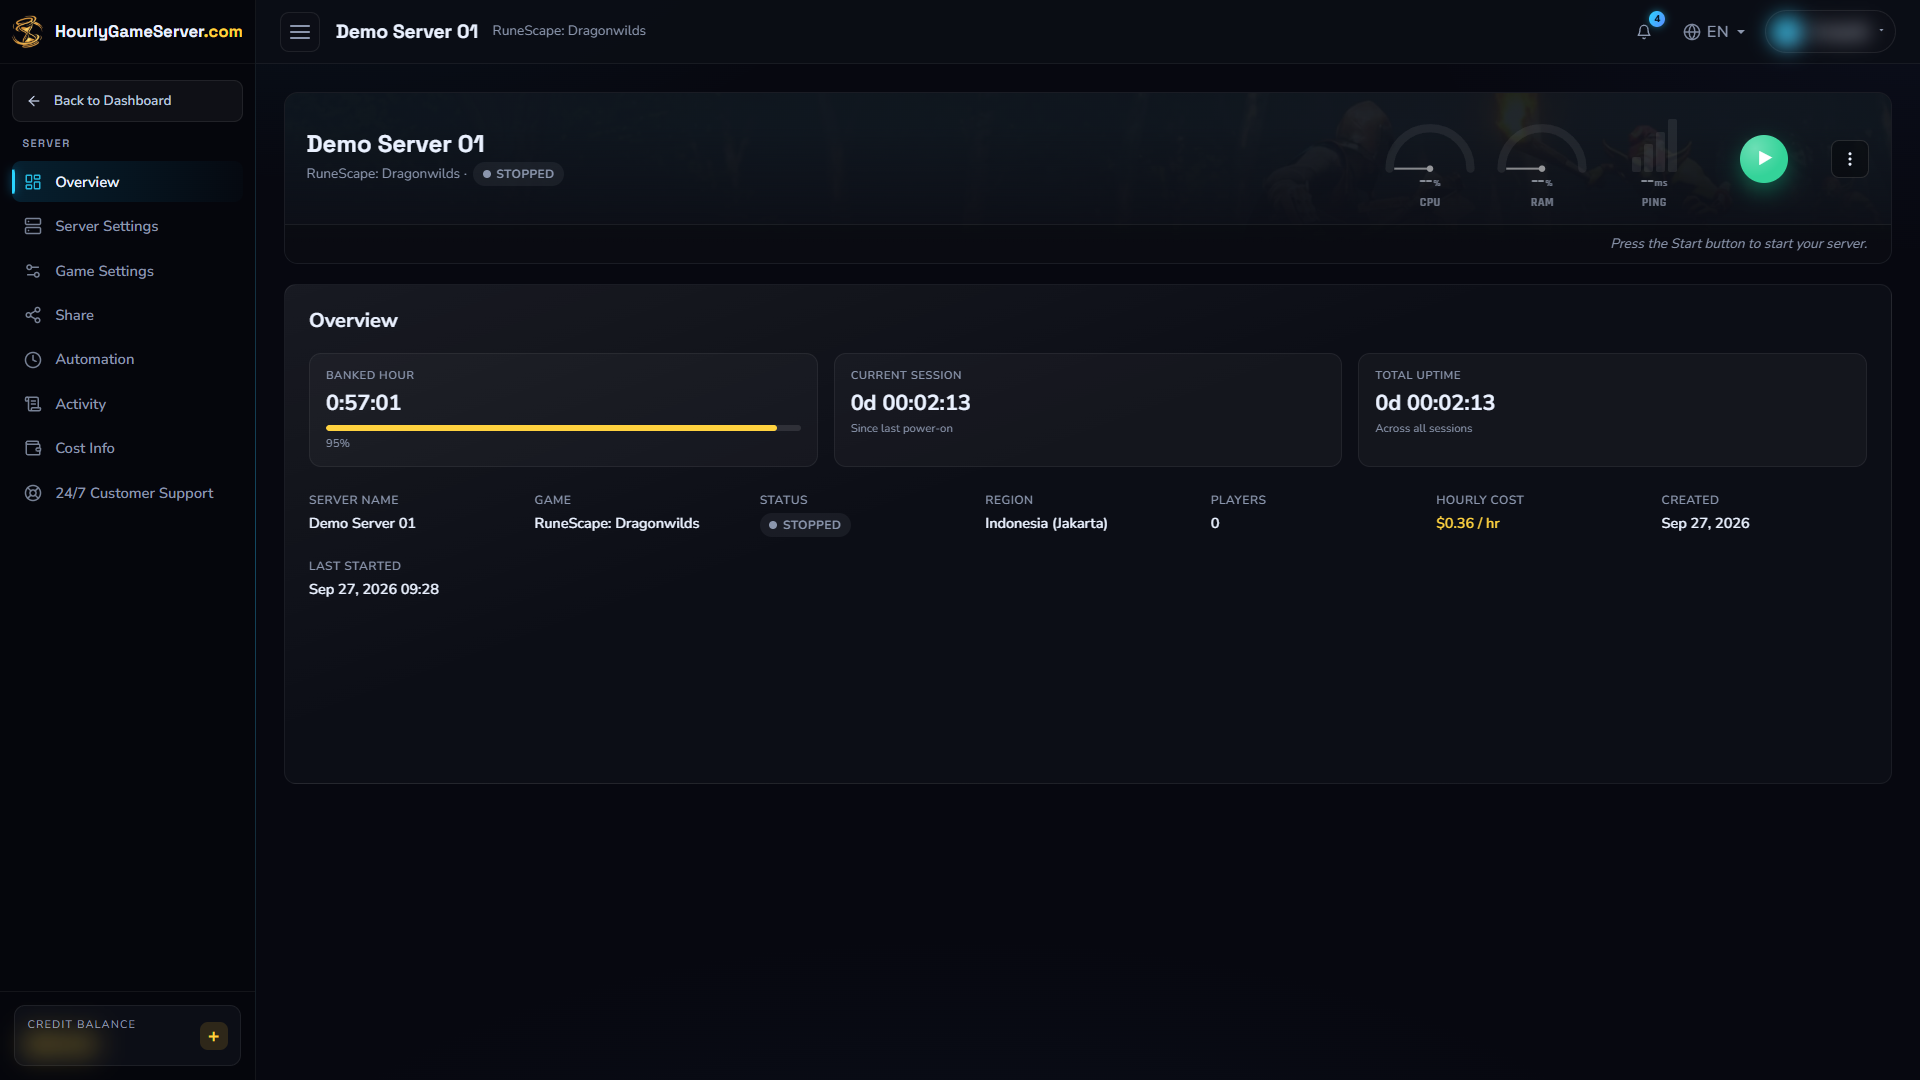Click the RAM gauge
The height and width of the screenshot is (1080, 1920).
pyautogui.click(x=1542, y=165)
